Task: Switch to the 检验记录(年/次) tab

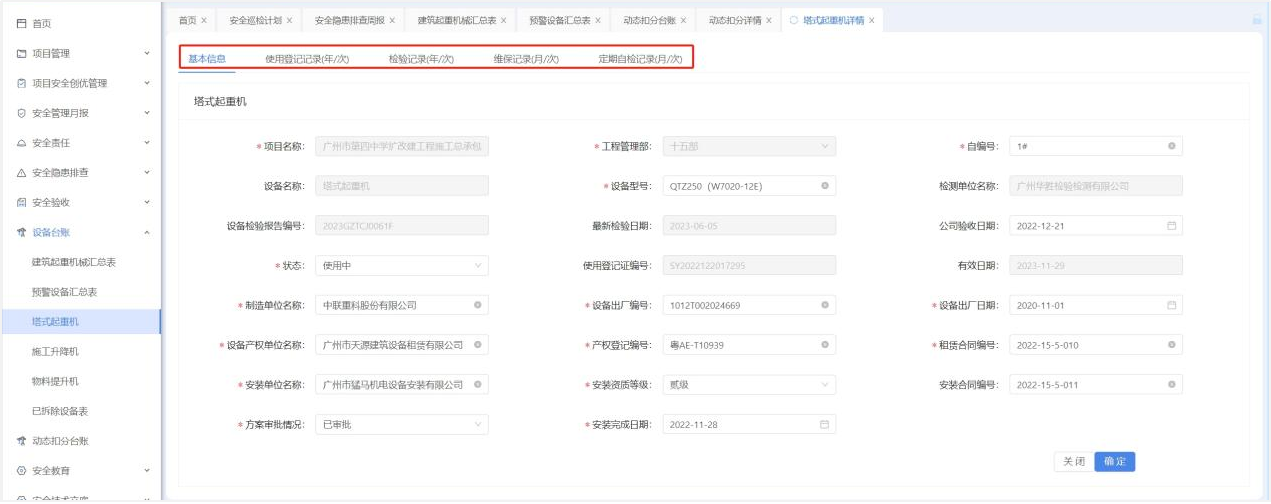Action: [421, 59]
